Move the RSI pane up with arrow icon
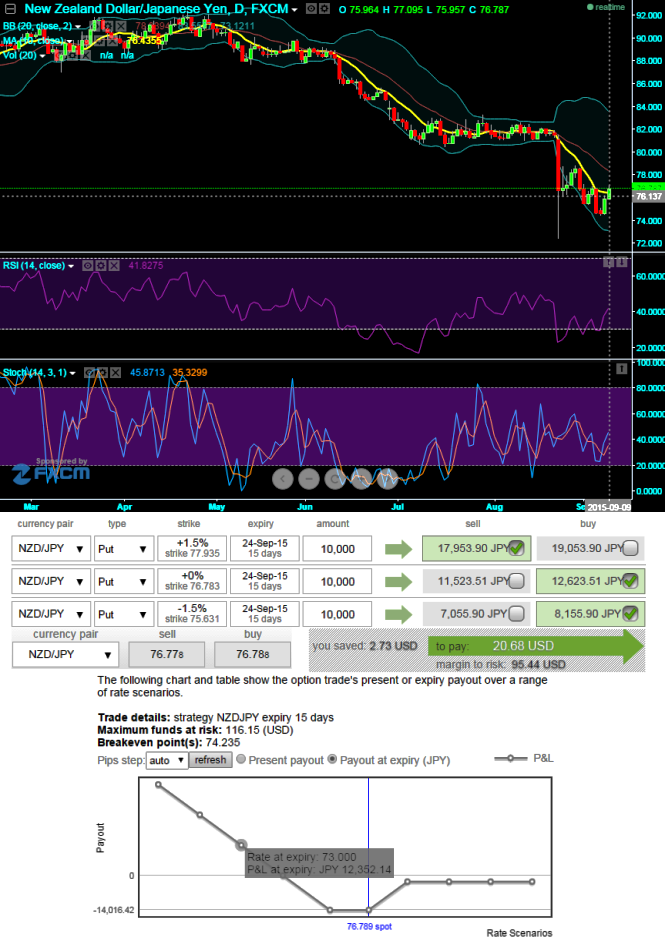665x939 pixels. click(x=608, y=262)
